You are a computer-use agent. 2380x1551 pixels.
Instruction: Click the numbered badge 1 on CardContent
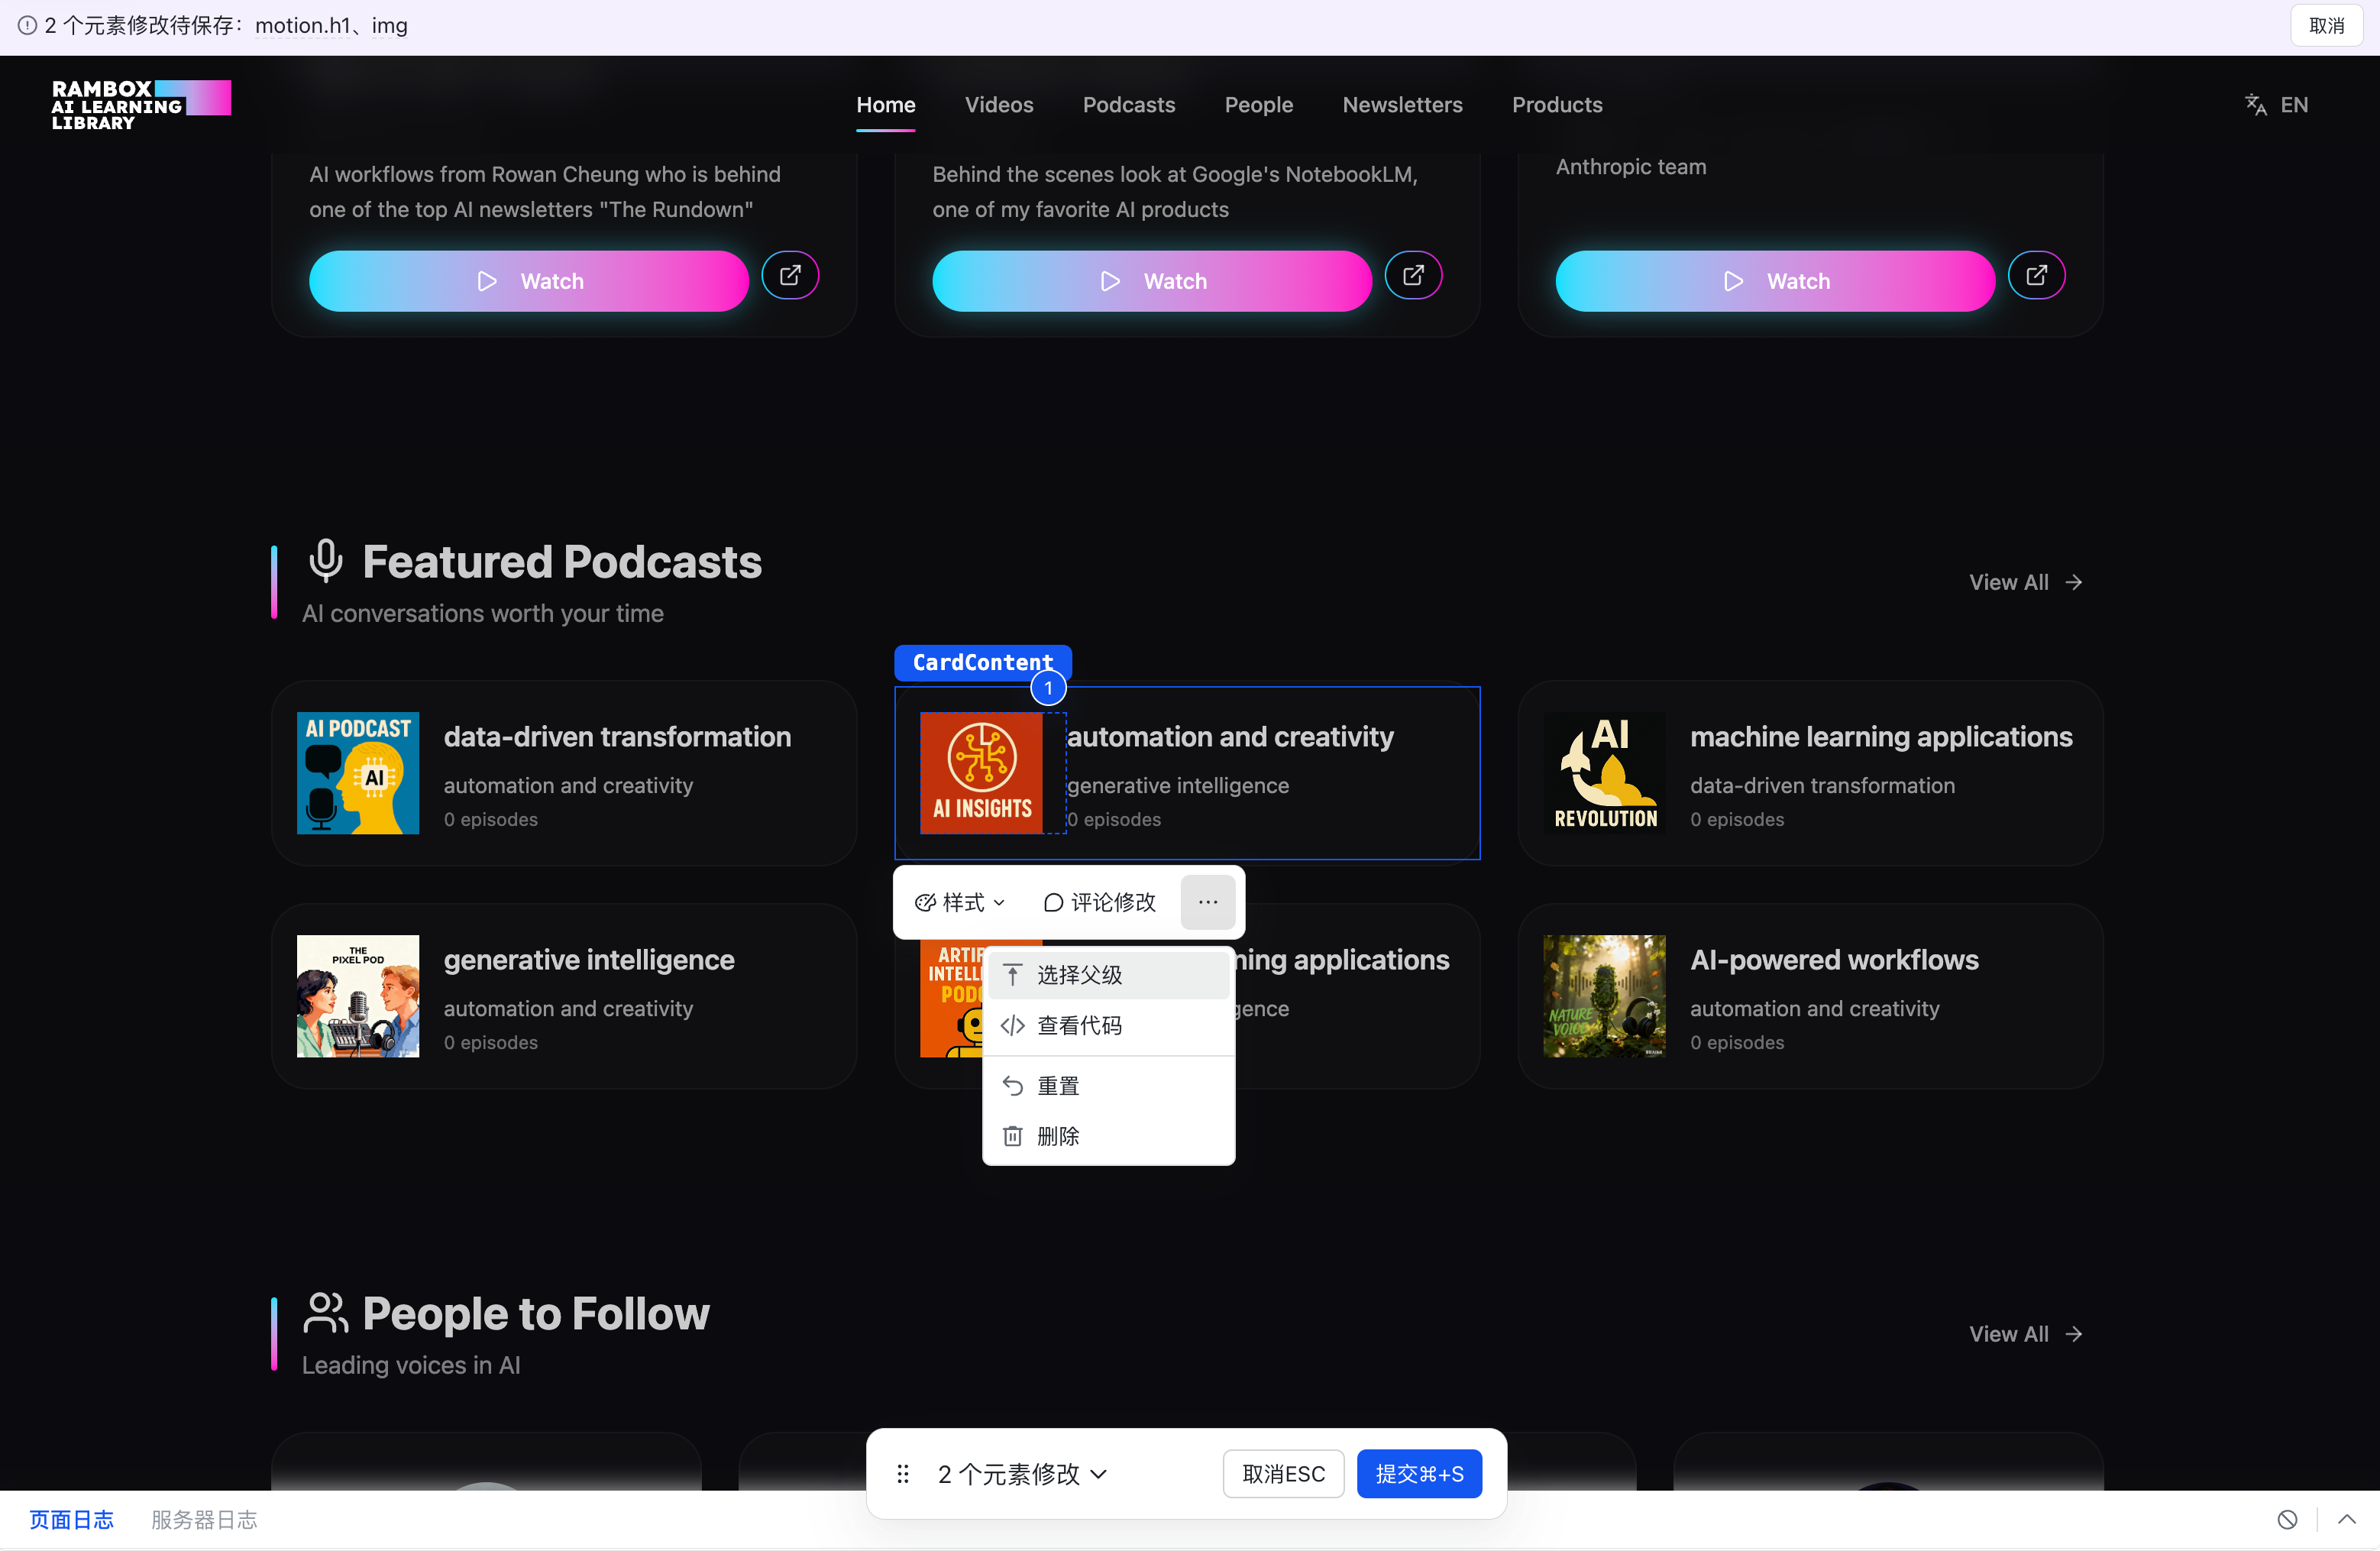[x=1048, y=688]
